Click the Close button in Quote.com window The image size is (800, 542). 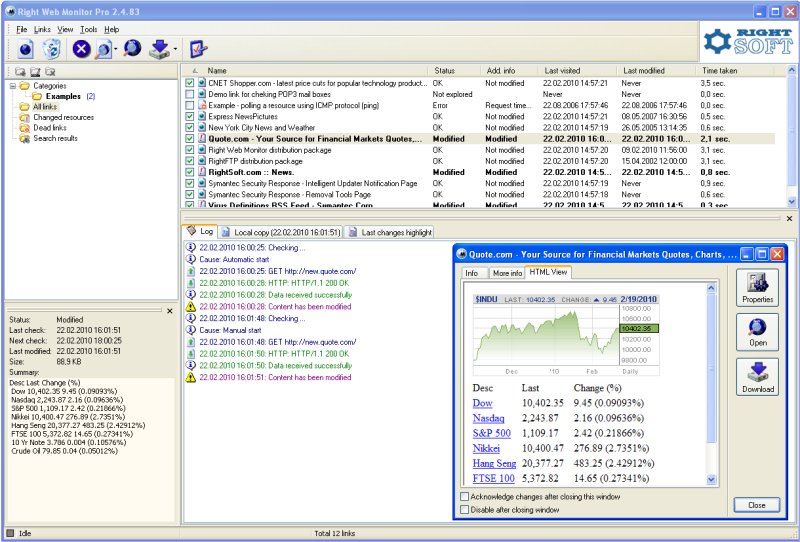pos(757,505)
